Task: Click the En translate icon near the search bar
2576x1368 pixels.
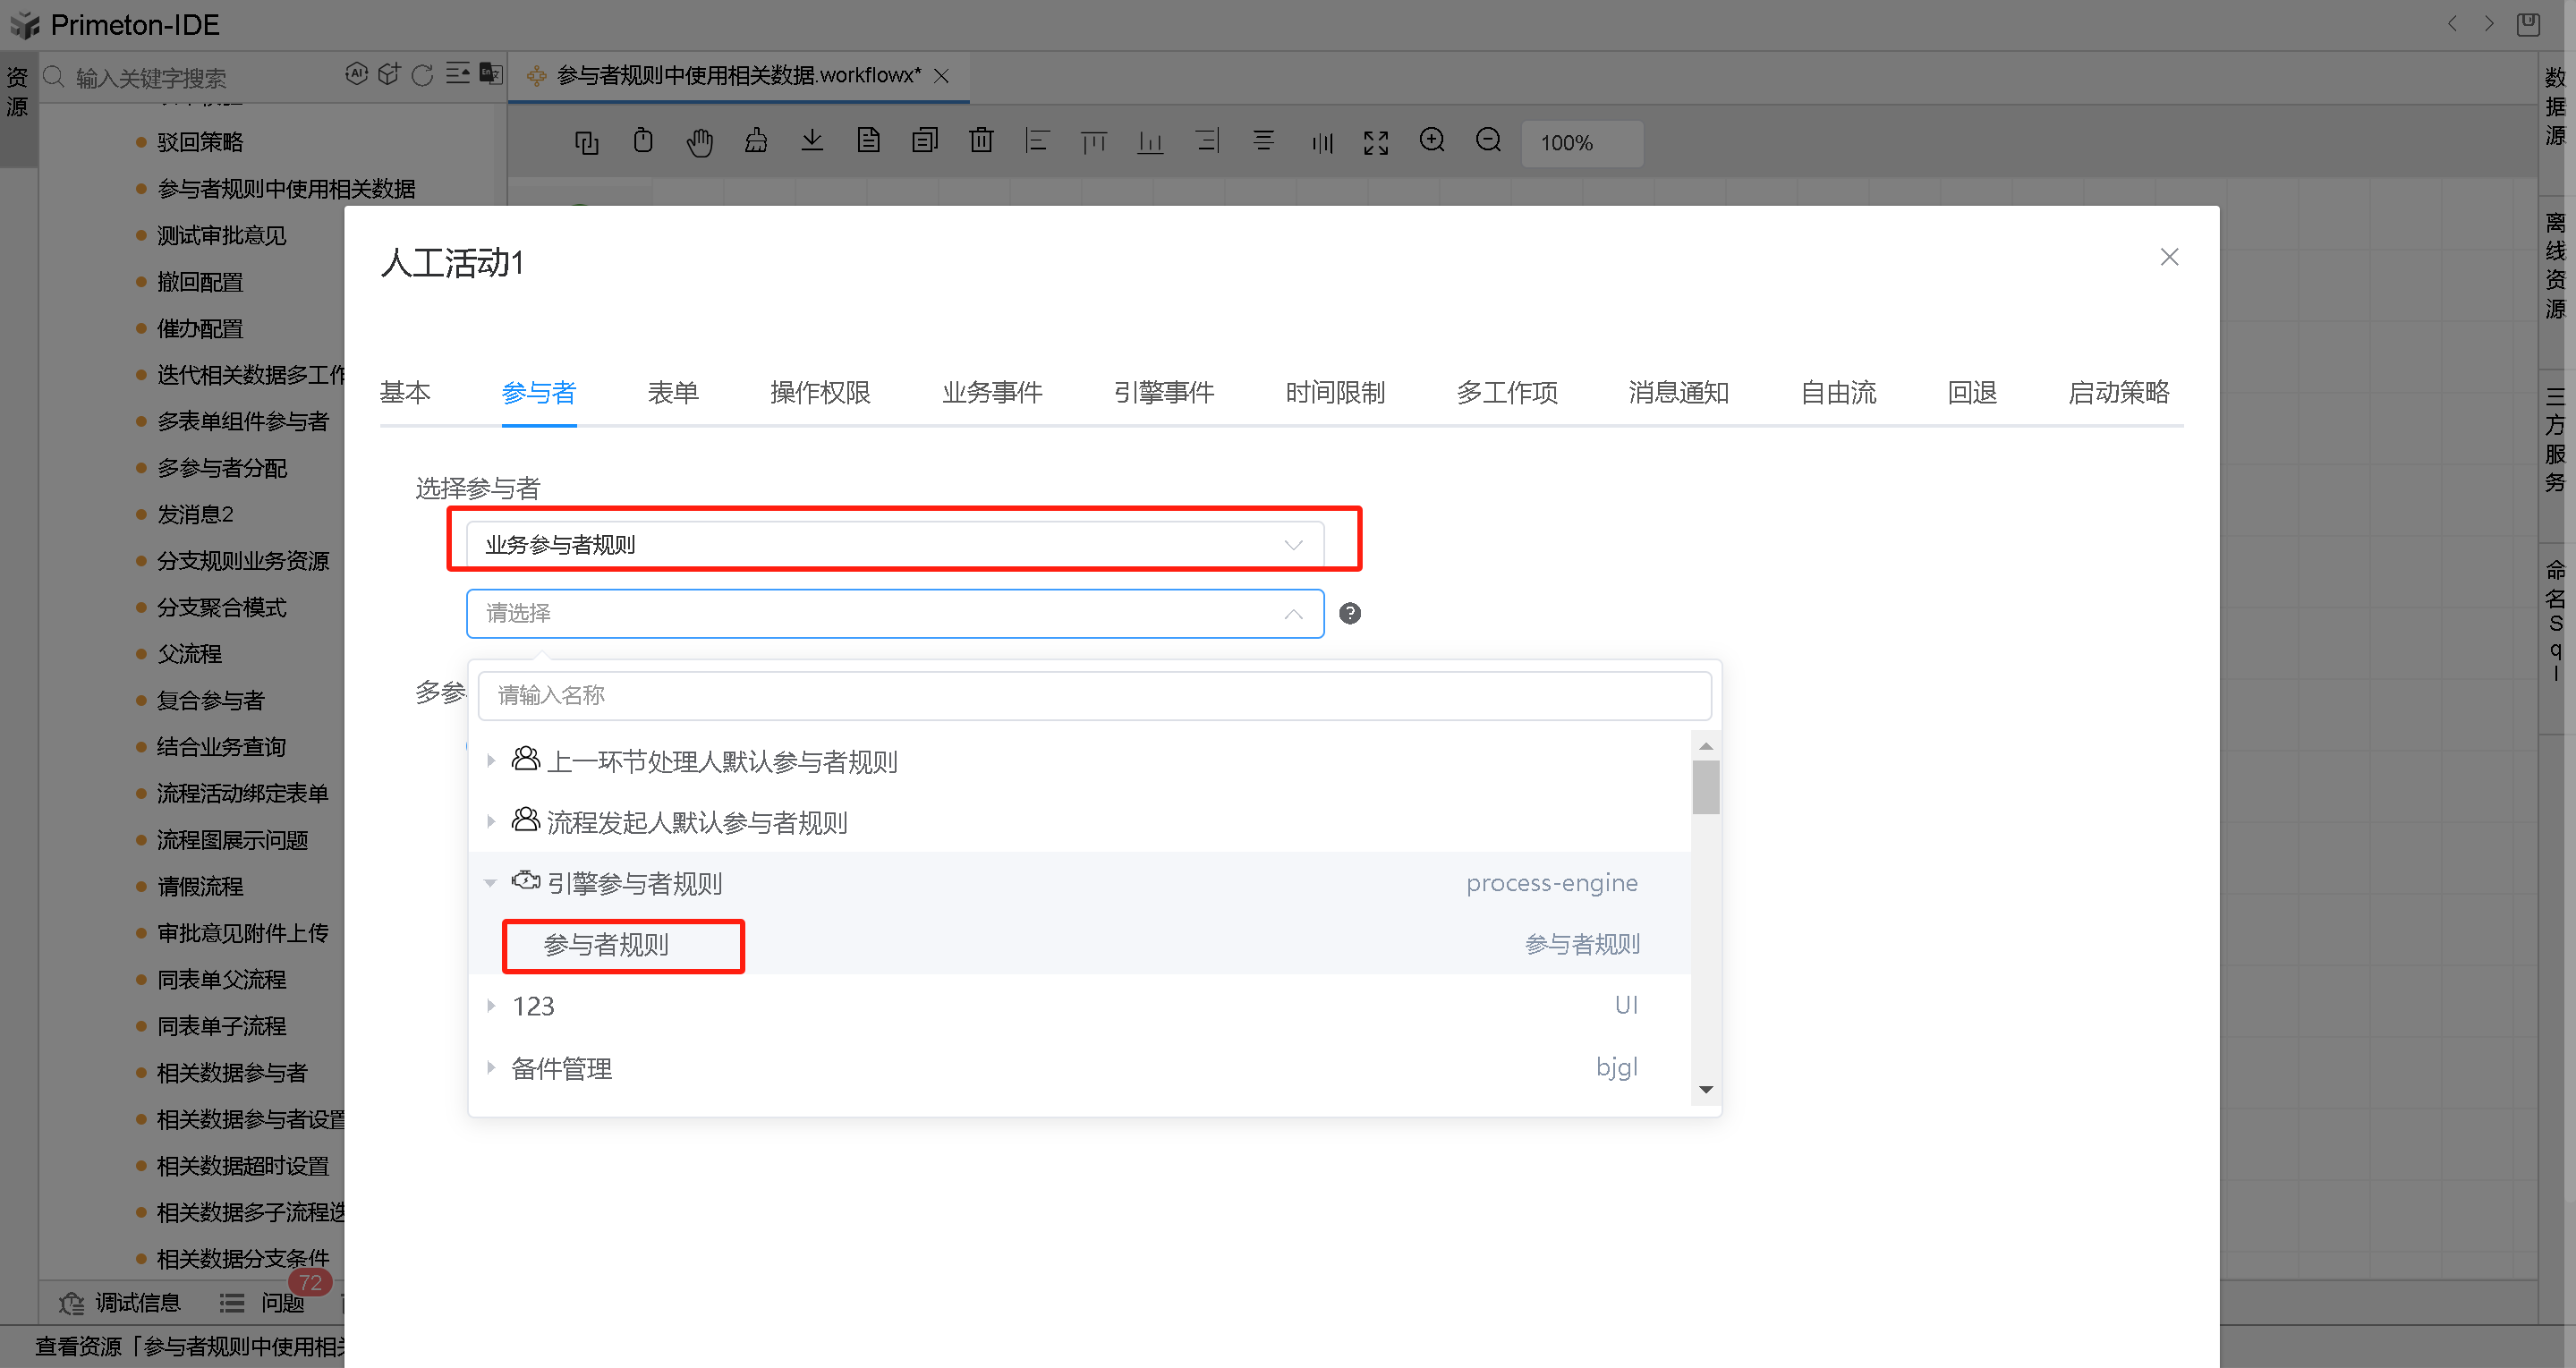Action: pos(490,74)
